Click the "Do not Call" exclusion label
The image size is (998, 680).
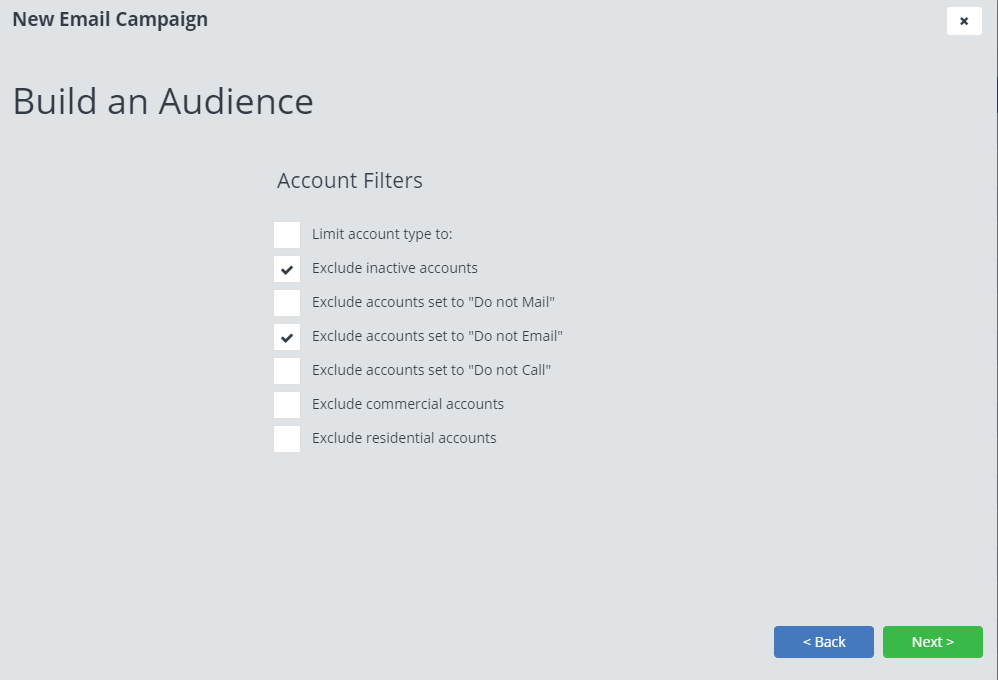pyautogui.click(x=431, y=370)
